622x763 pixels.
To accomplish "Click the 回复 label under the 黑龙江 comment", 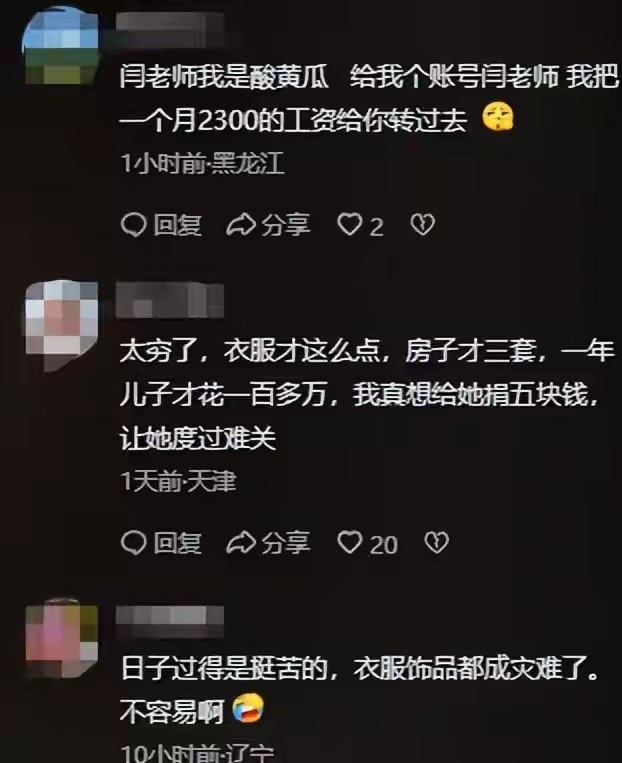I will click(x=178, y=225).
